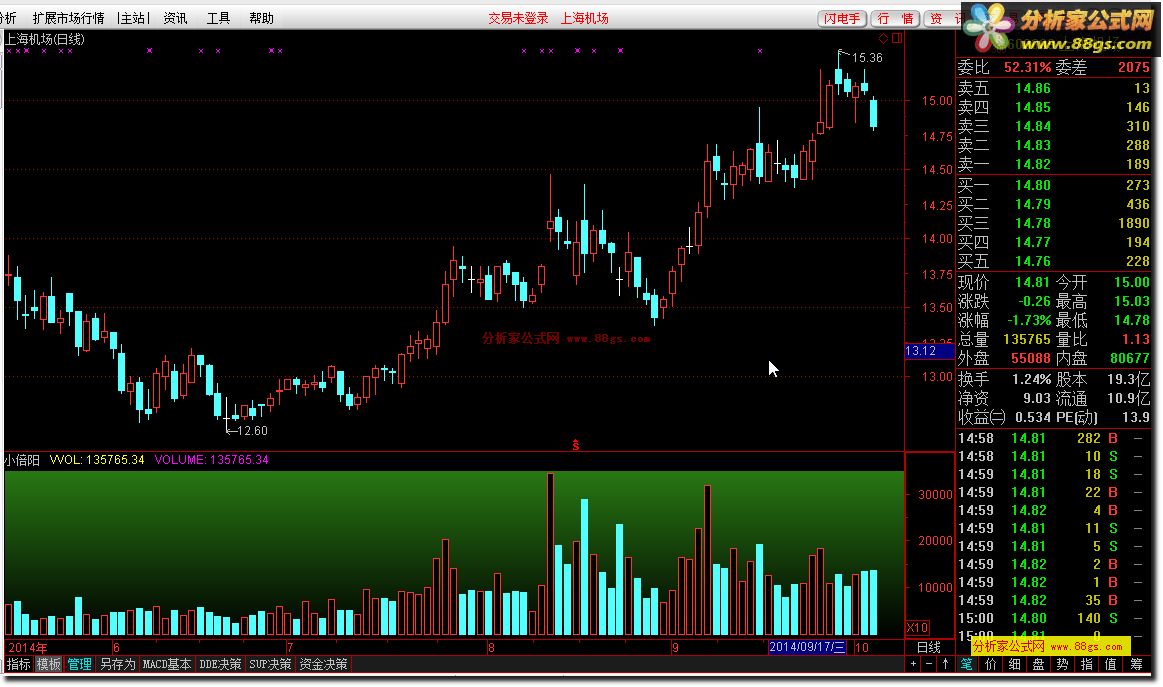The width and height of the screenshot is (1163, 687).
Task: Select the 盘 tab in side panel
Action: click(1038, 664)
